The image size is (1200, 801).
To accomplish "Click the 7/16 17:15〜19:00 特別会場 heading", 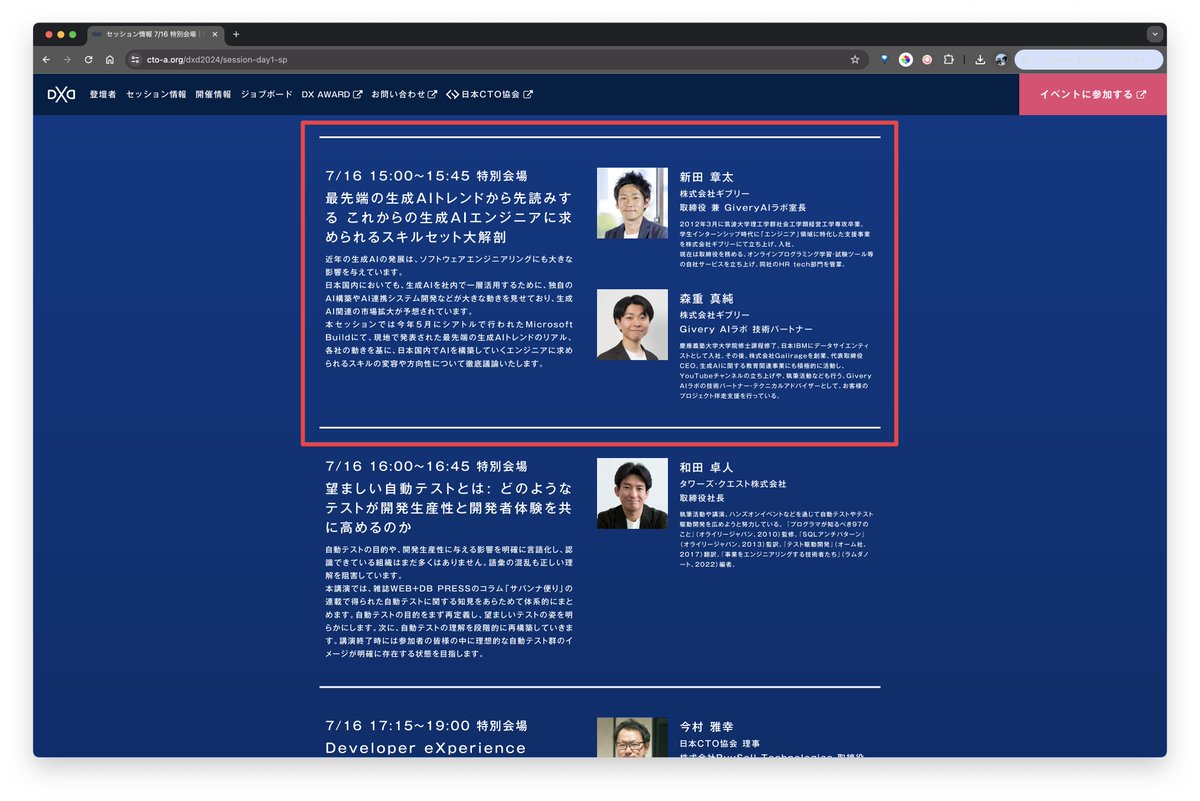I will coord(426,726).
